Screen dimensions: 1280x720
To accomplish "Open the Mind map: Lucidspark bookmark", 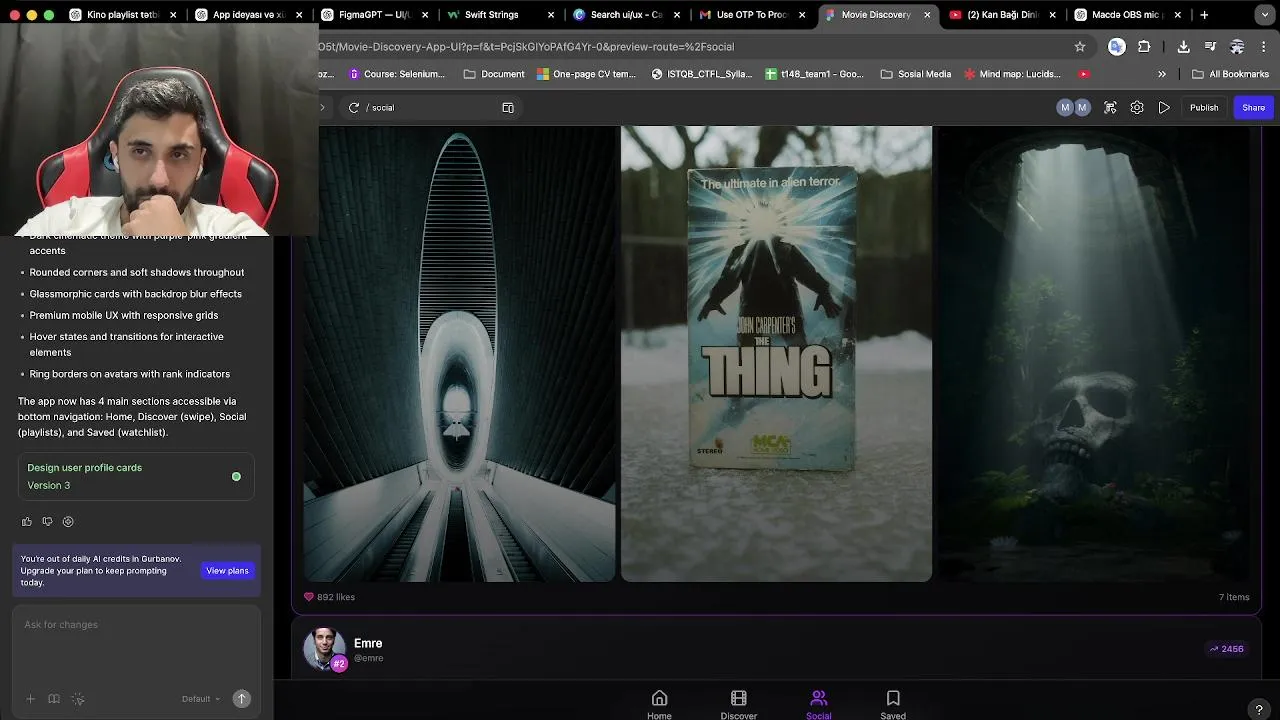I will 1012,74.
